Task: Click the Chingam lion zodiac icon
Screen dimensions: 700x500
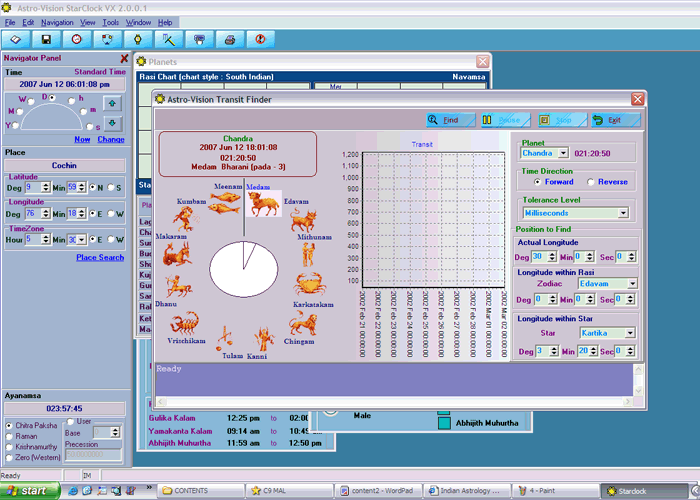Action: (303, 324)
